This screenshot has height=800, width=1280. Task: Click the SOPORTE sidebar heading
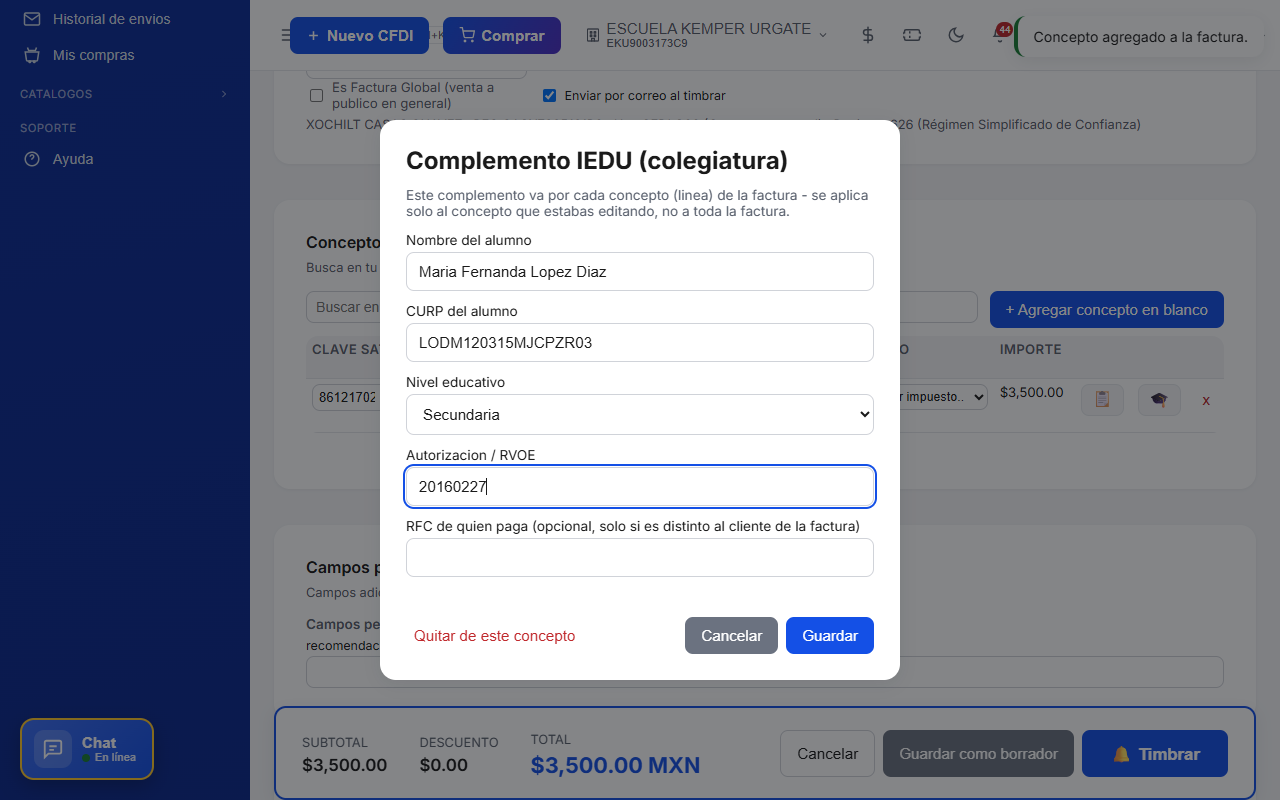click(48, 128)
